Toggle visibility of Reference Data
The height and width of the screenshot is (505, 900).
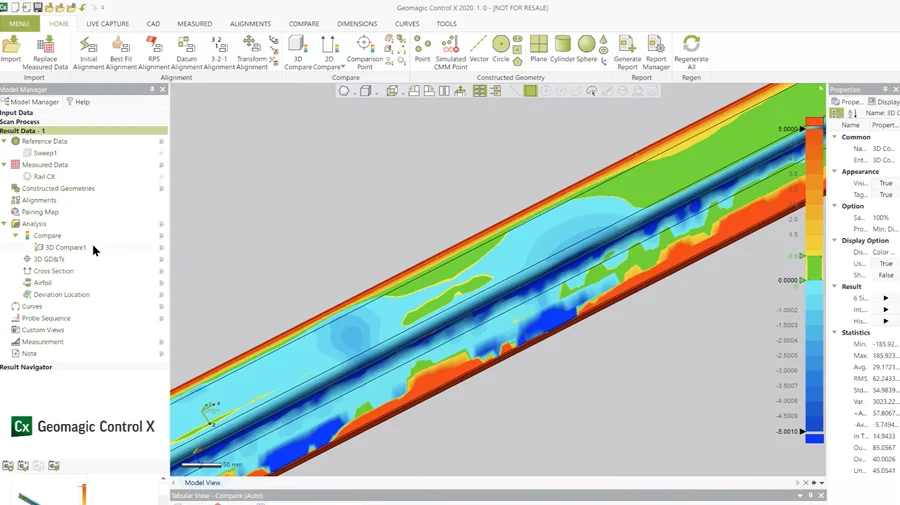tap(161, 142)
